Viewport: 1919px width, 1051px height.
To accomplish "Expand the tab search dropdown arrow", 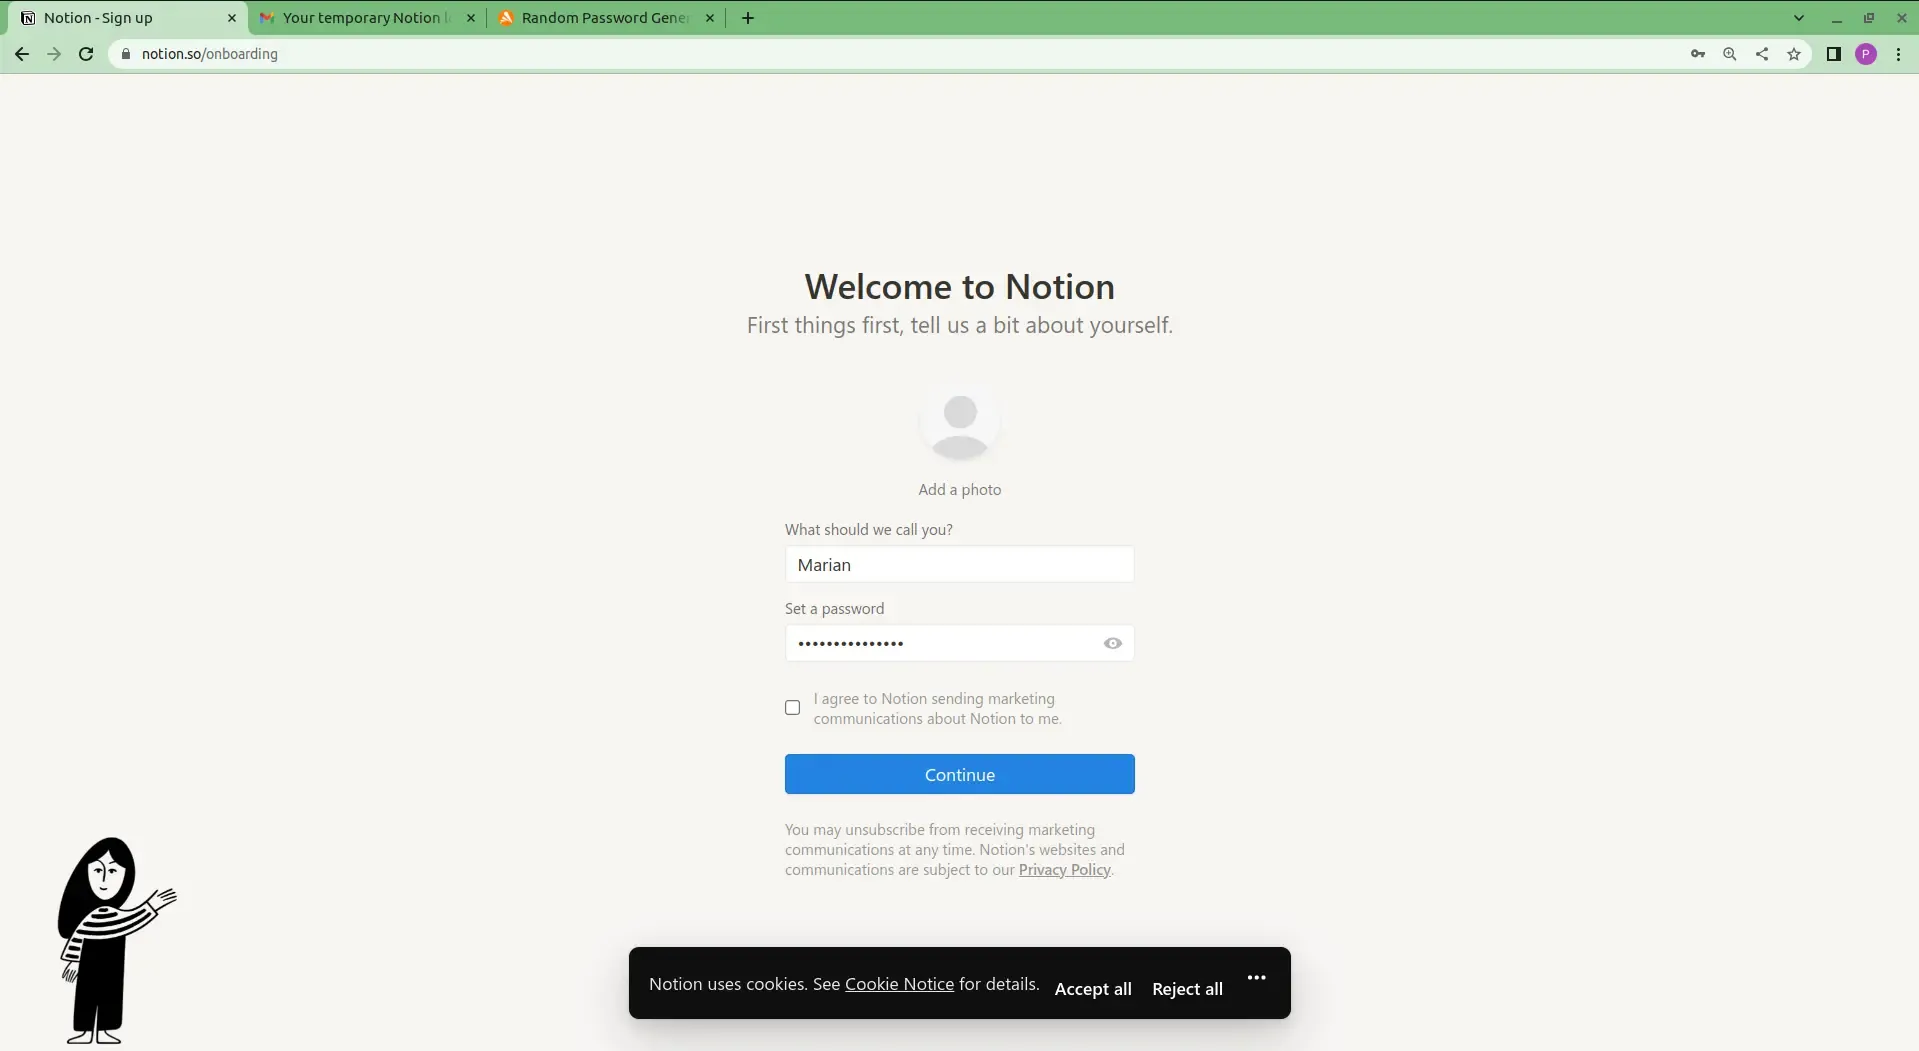I will (1798, 18).
